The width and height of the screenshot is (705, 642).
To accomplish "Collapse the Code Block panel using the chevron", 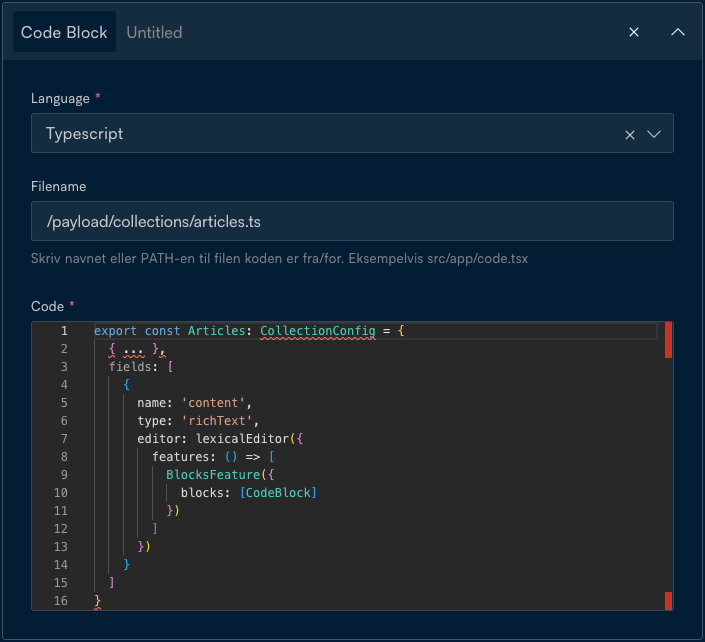I will pyautogui.click(x=678, y=32).
